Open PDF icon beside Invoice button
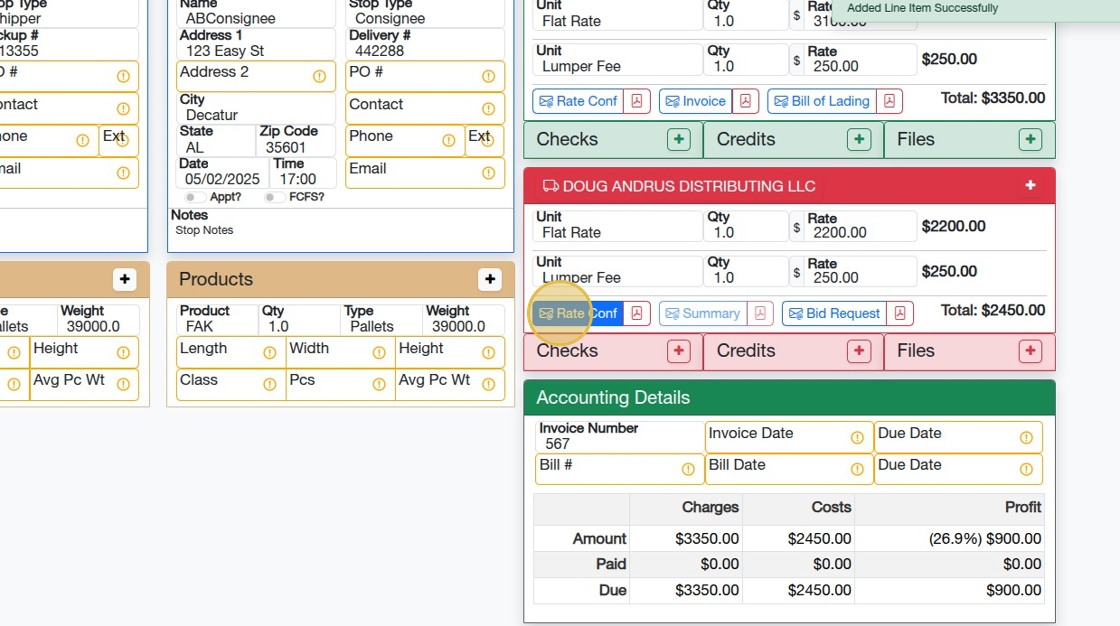The height and width of the screenshot is (626, 1120). [x=745, y=101]
